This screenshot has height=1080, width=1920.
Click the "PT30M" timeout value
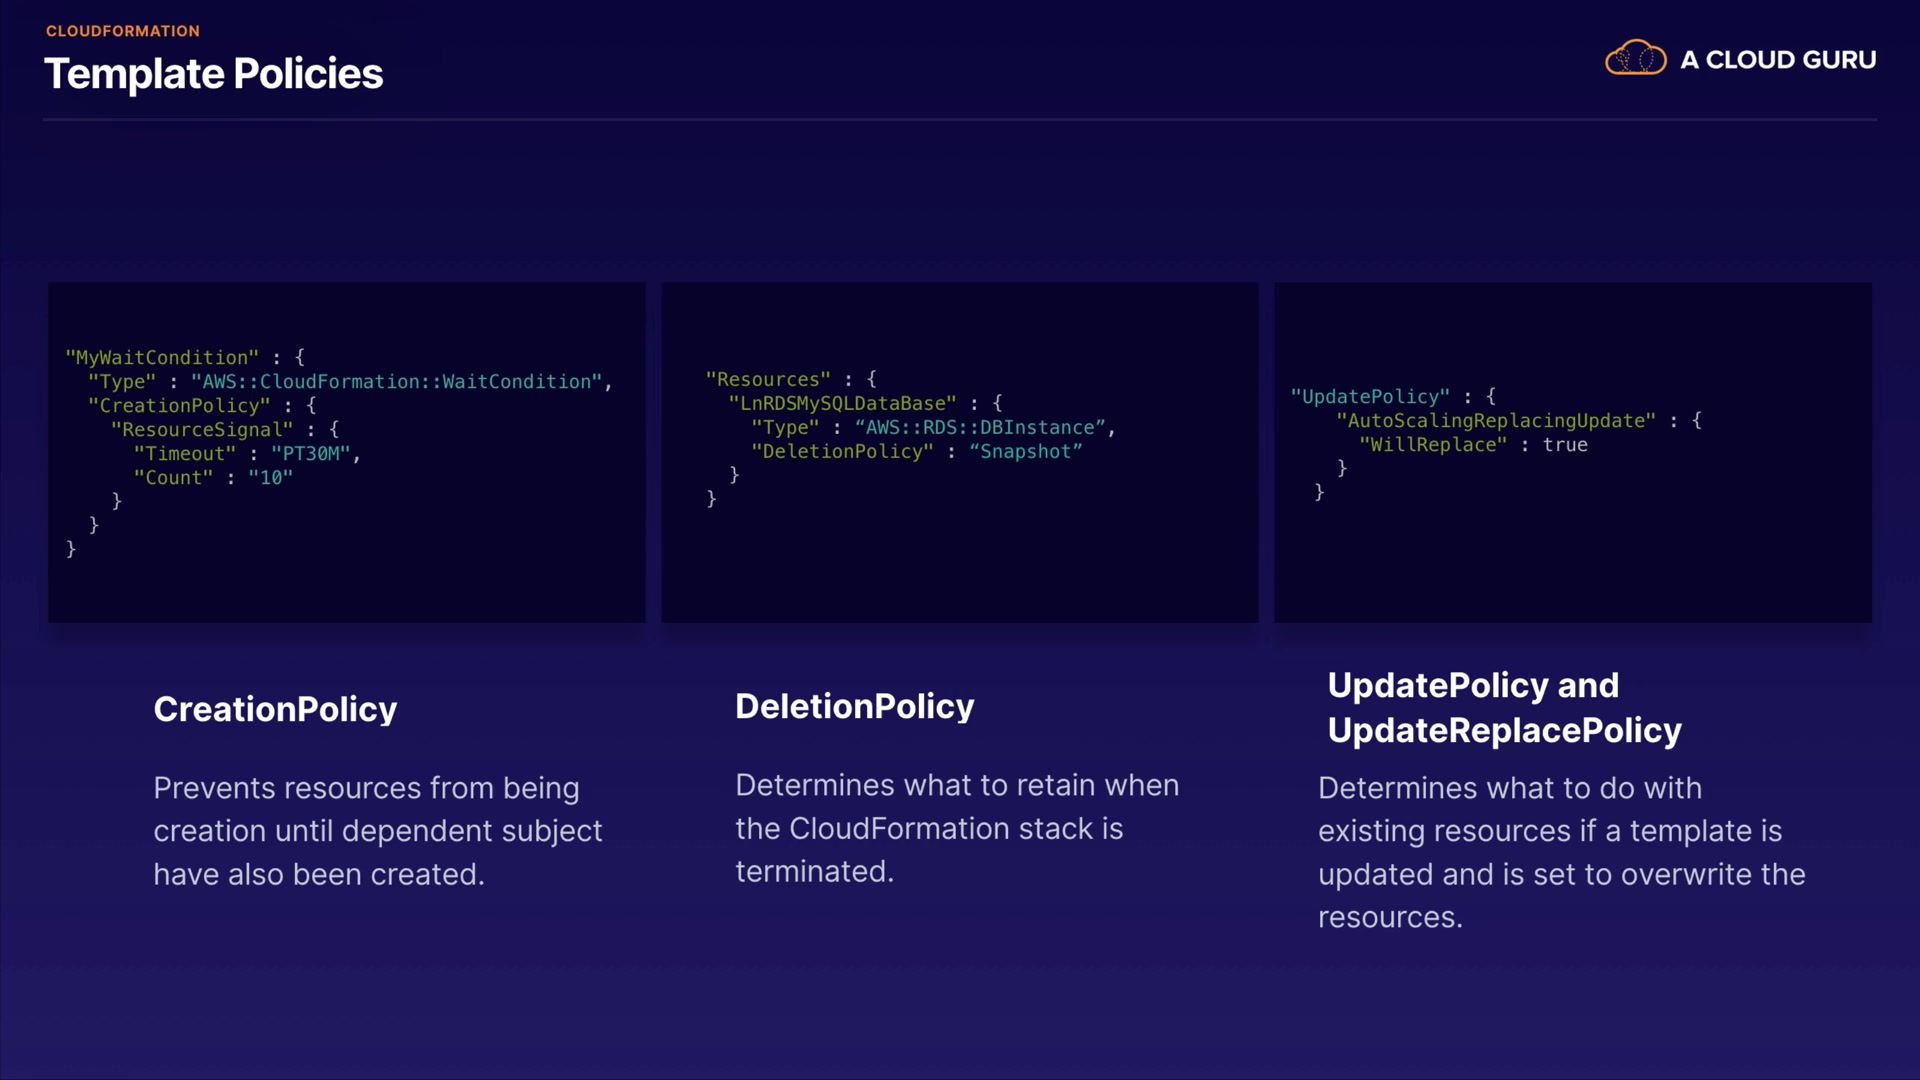pos(310,454)
